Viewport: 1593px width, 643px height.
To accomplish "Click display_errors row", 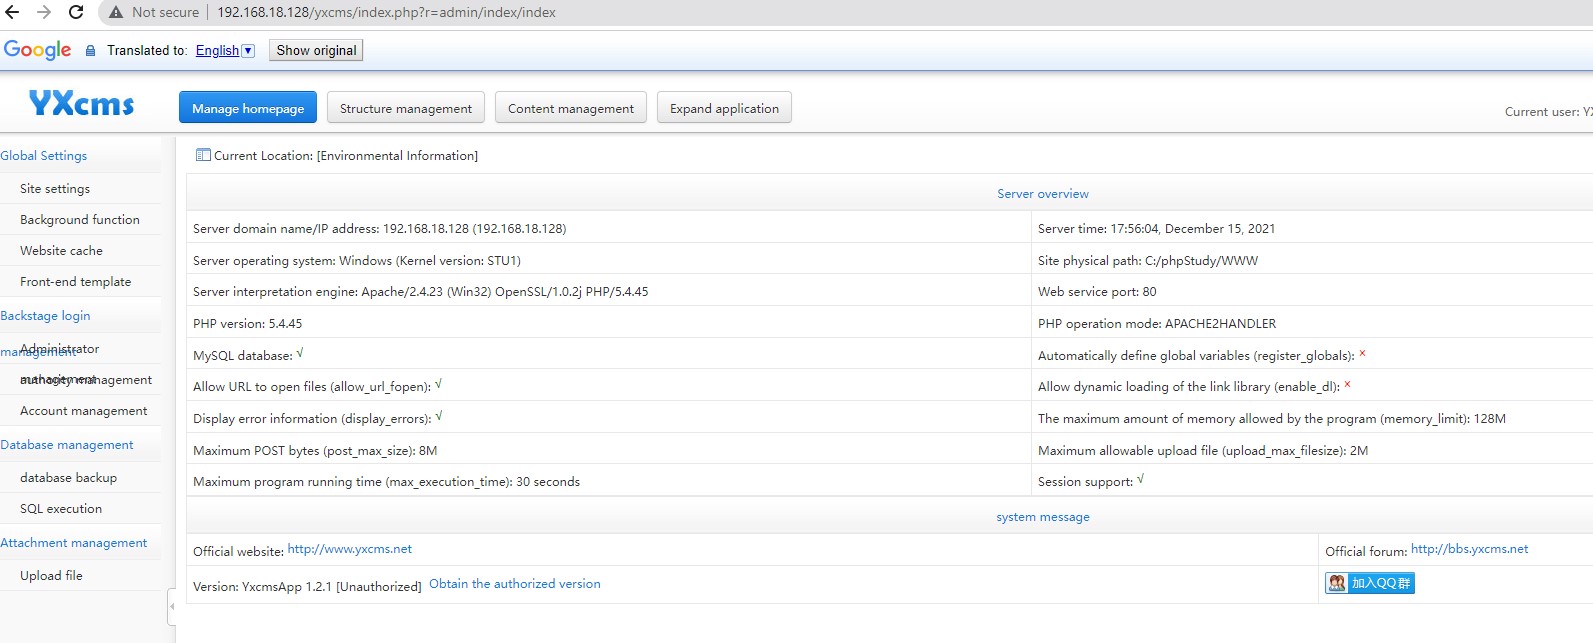I will (608, 418).
